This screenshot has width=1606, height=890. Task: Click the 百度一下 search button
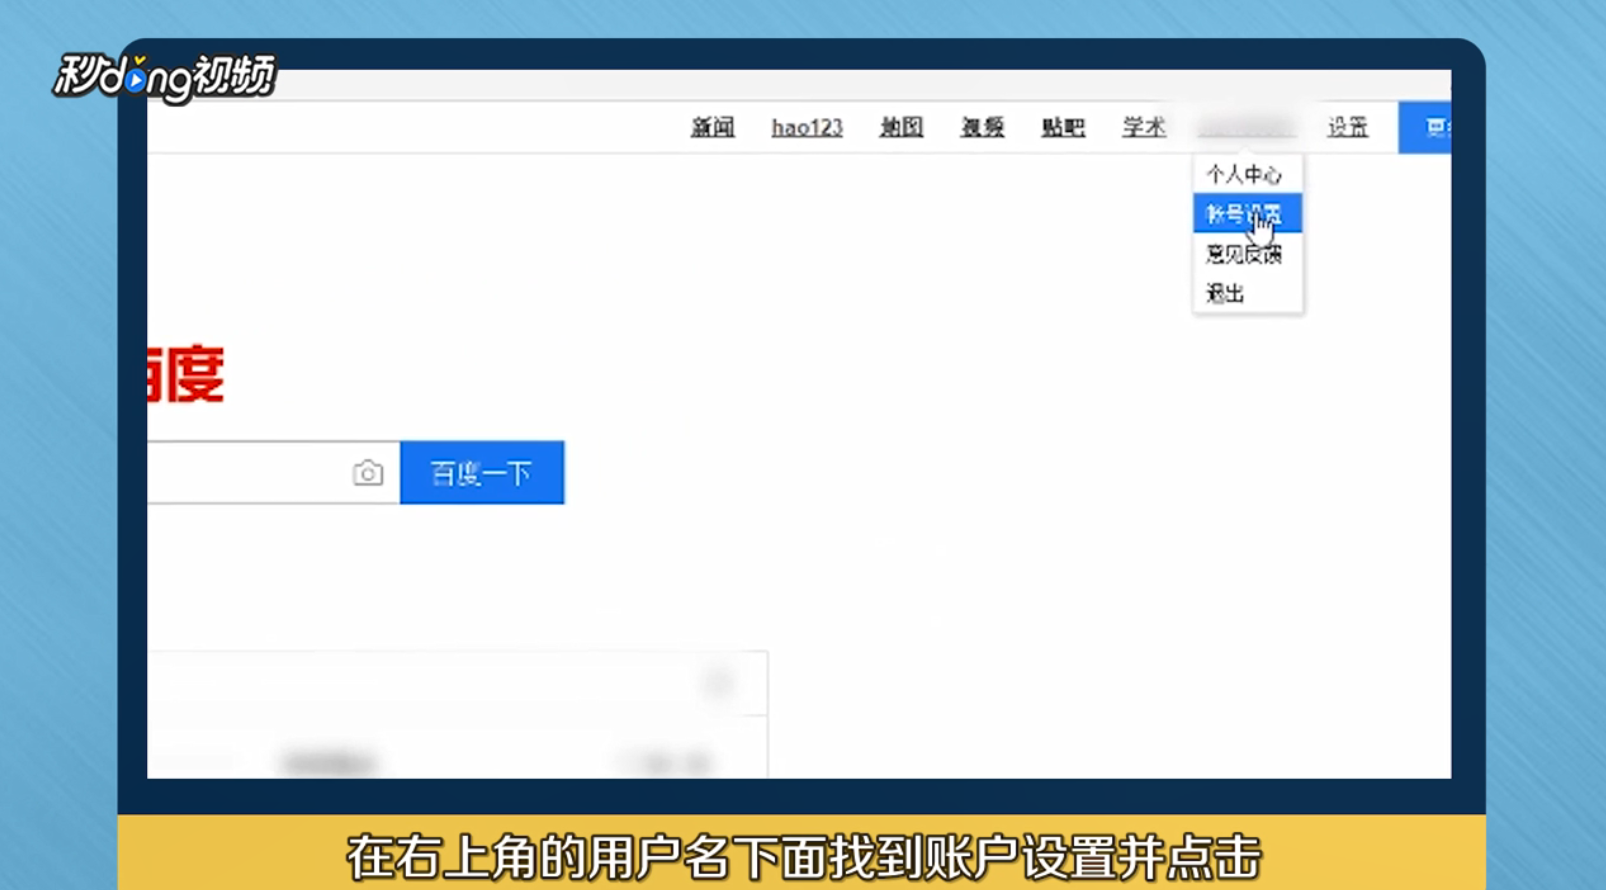pyautogui.click(x=482, y=472)
